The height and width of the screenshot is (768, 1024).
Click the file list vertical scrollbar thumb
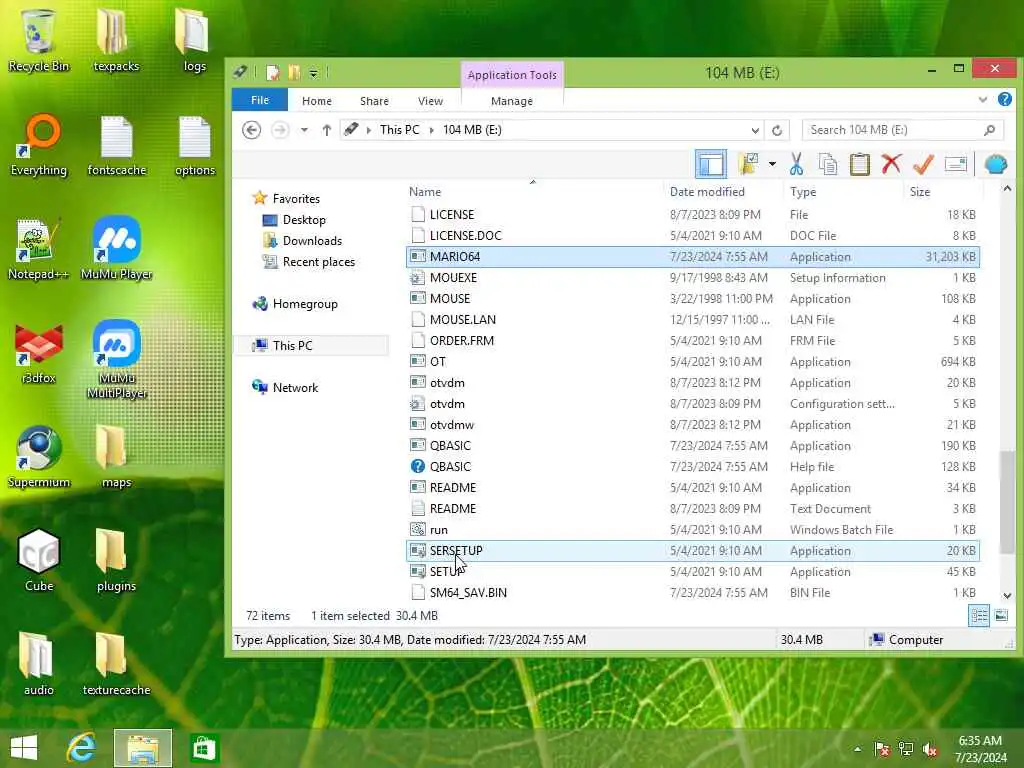click(x=1007, y=502)
